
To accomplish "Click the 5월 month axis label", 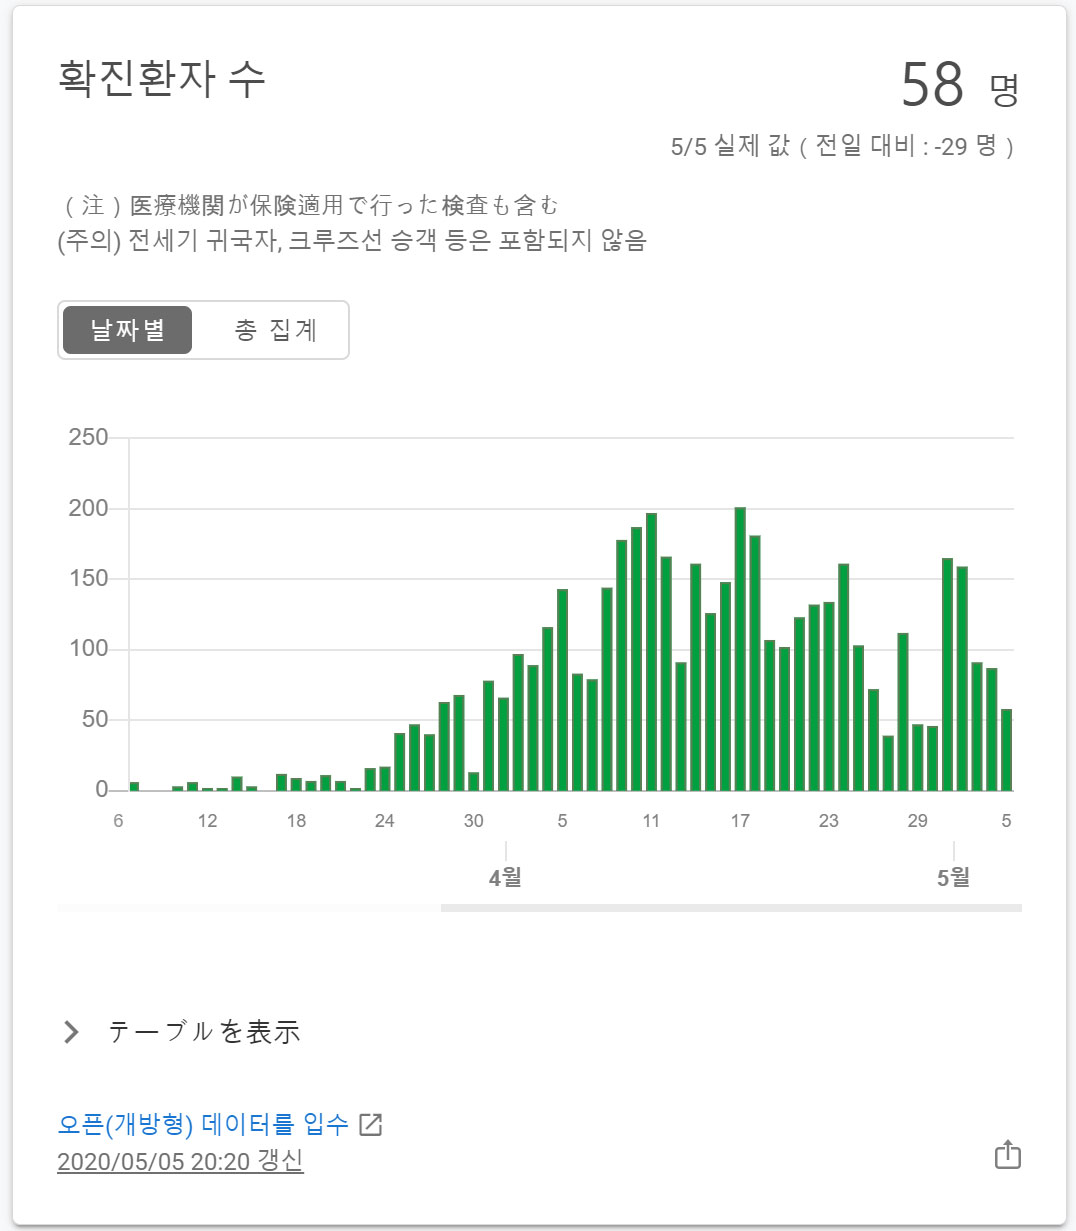I will [x=953, y=877].
